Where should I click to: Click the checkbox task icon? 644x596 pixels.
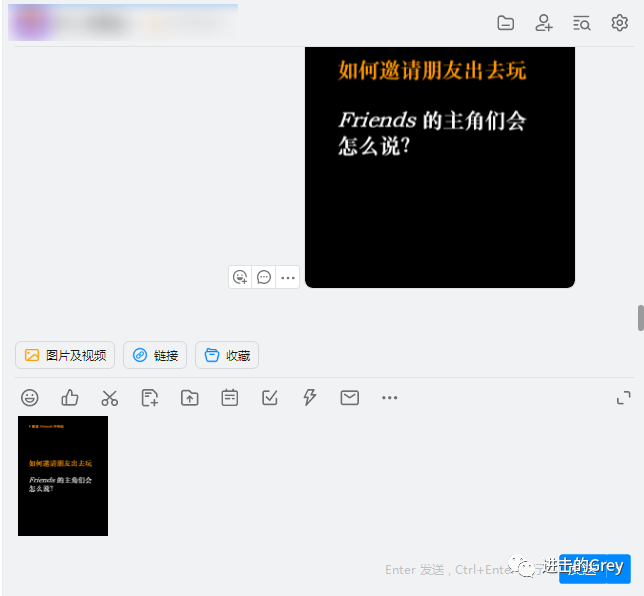point(270,398)
